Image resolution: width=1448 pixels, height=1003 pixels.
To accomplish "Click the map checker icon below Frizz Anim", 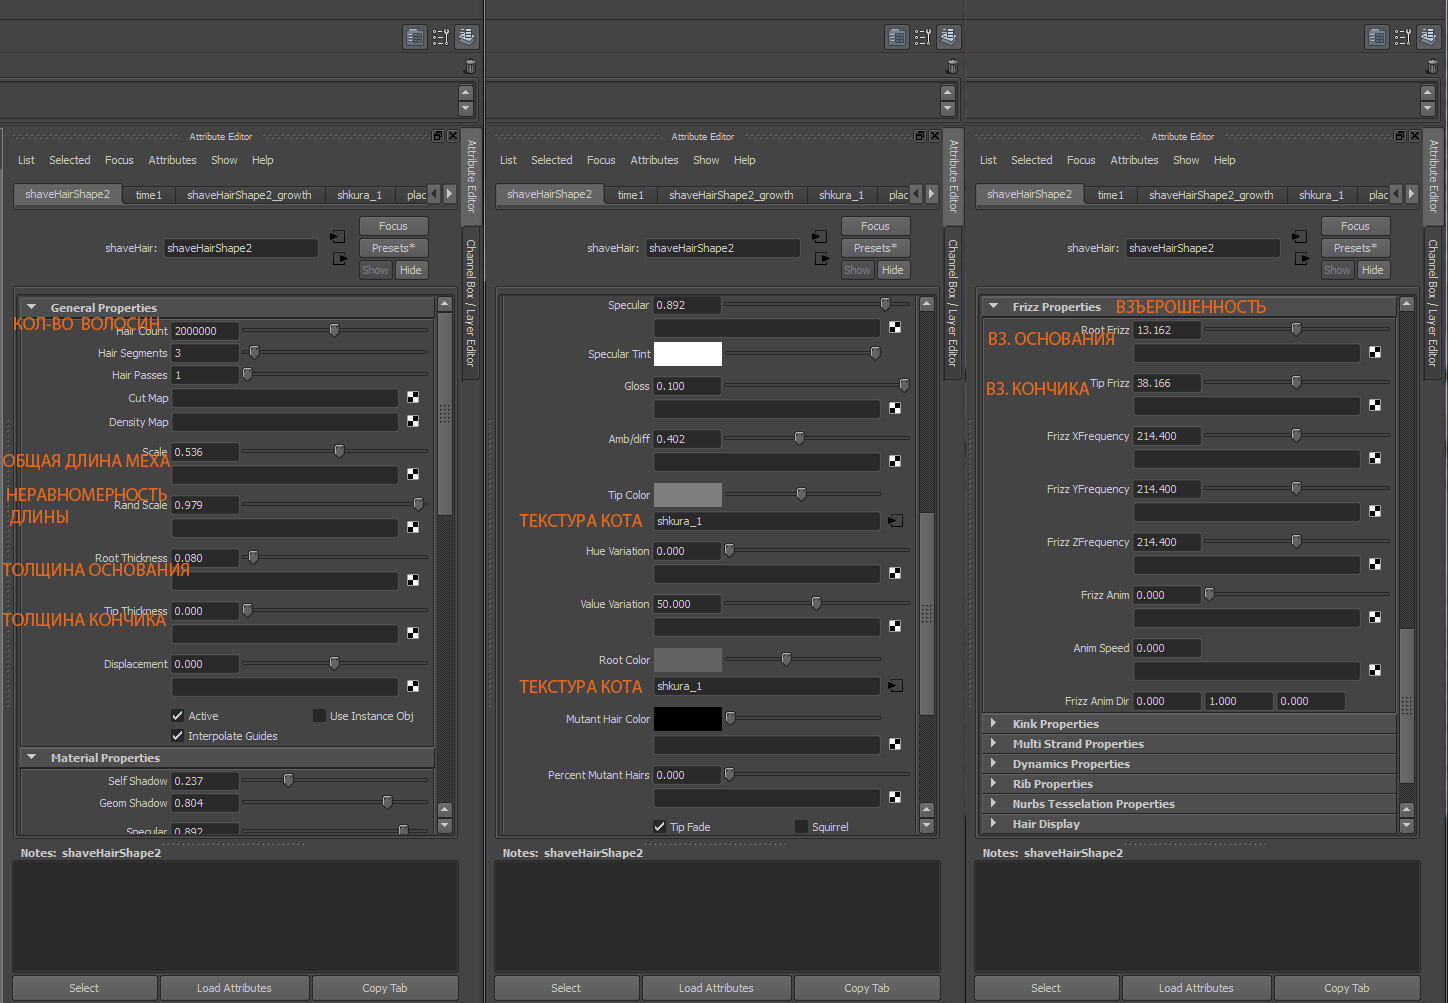I will [1375, 617].
